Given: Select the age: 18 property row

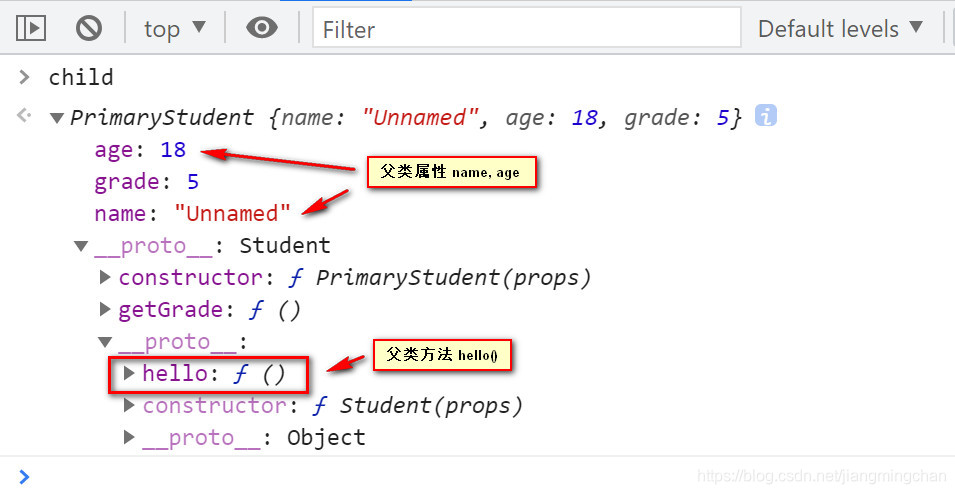Looking at the screenshot, I should [x=140, y=150].
